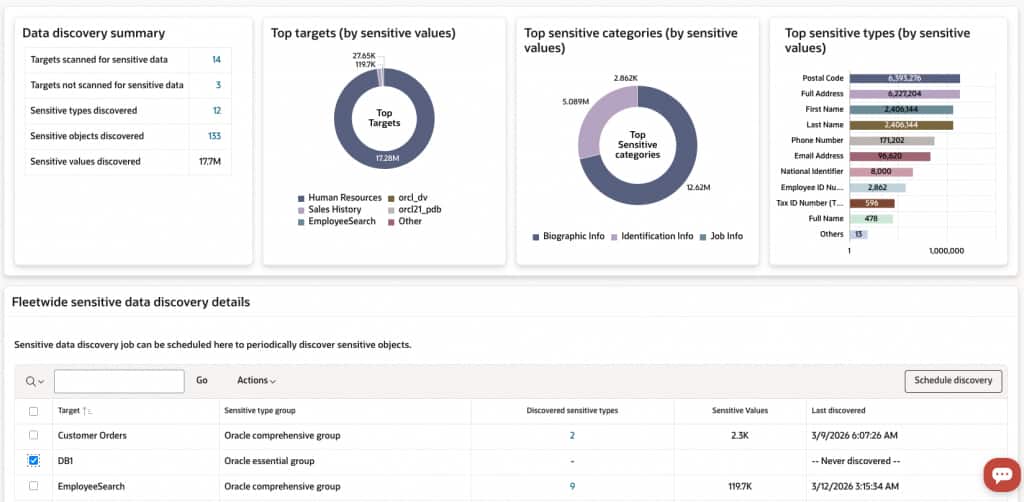Click the Schedule discovery button
1024x502 pixels.
pyautogui.click(x=953, y=381)
